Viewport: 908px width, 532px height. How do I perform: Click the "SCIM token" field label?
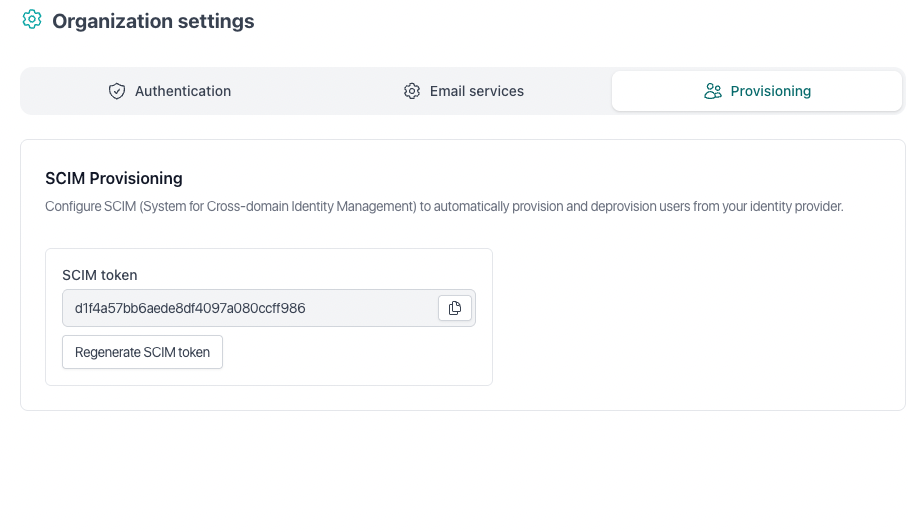(x=100, y=275)
